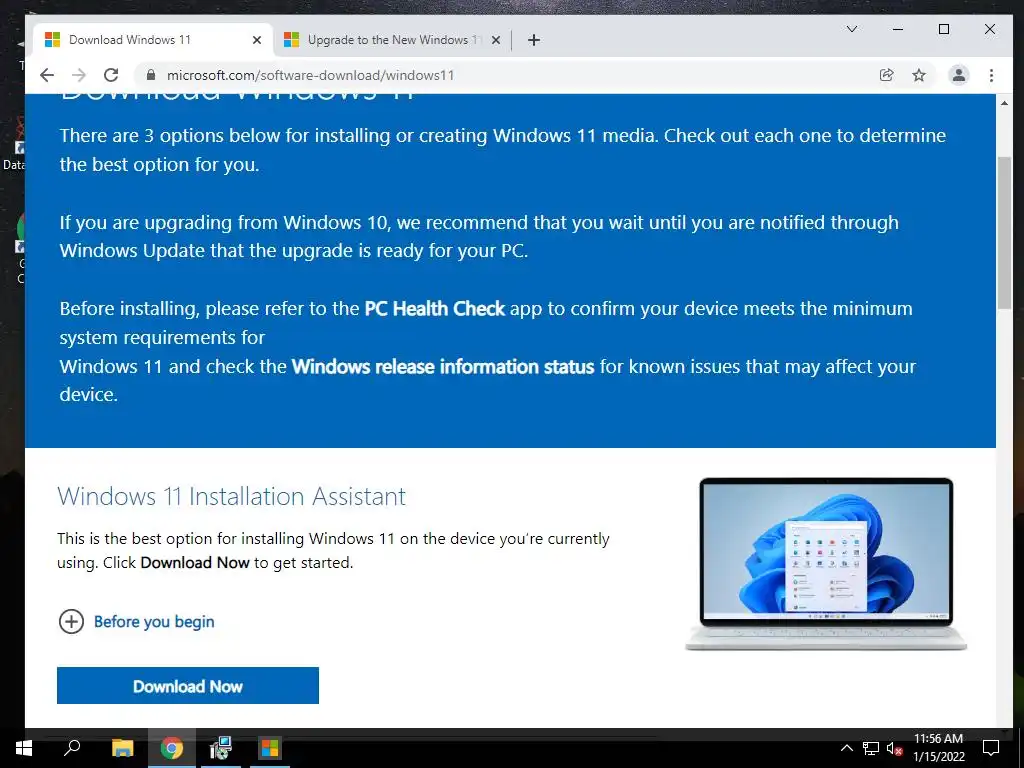This screenshot has height=768, width=1024.
Task: Open the notification center icon
Action: 991,748
